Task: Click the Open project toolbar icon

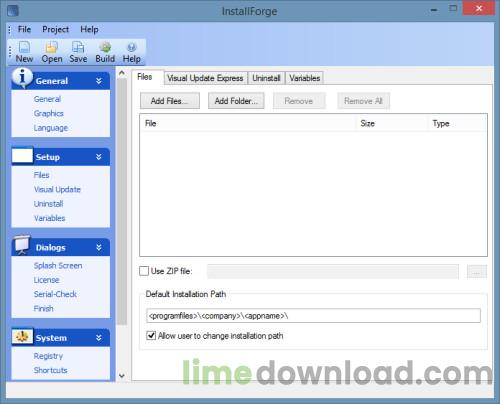Action: coord(52,47)
